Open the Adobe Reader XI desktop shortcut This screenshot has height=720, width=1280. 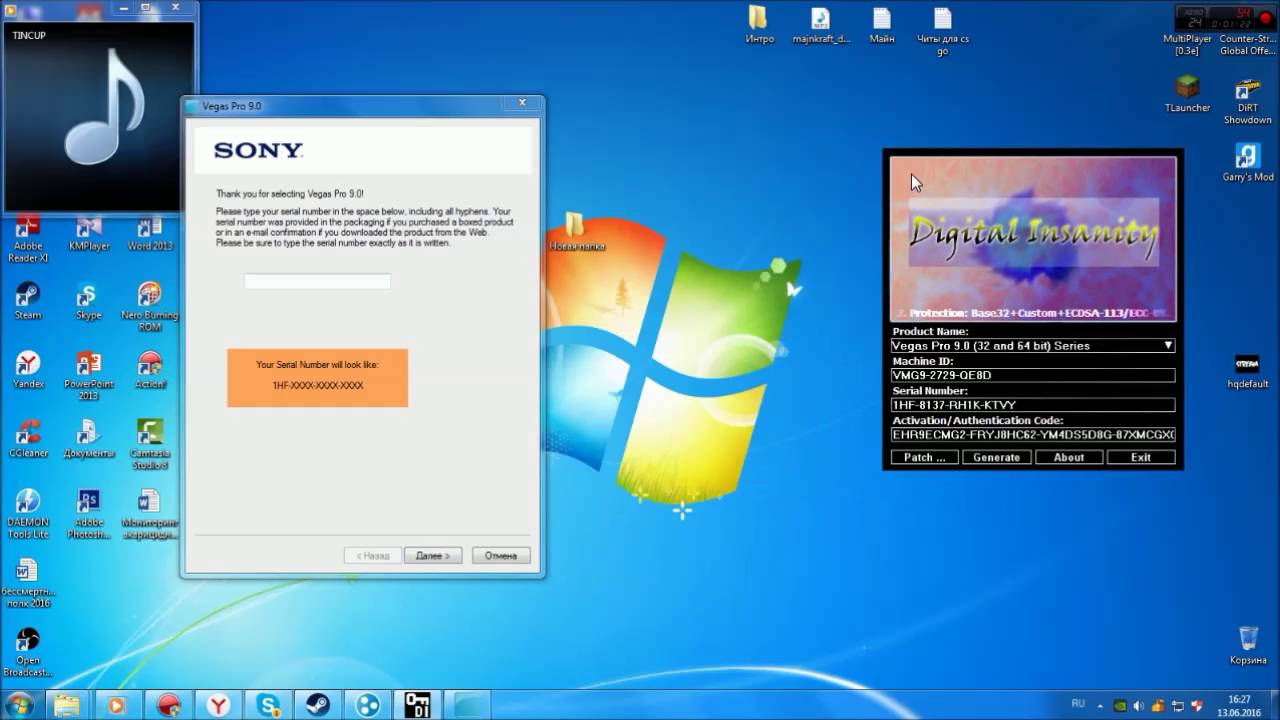28,239
